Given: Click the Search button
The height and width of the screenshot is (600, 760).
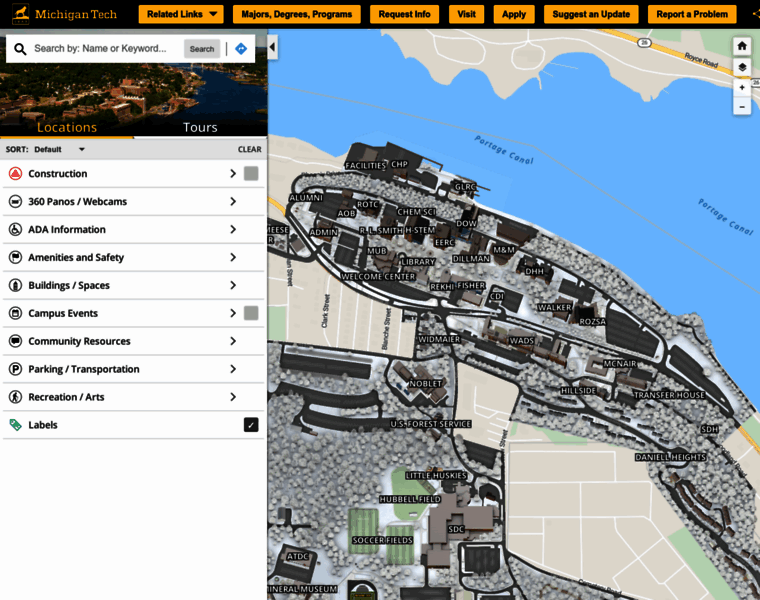Looking at the screenshot, I should [x=202, y=48].
